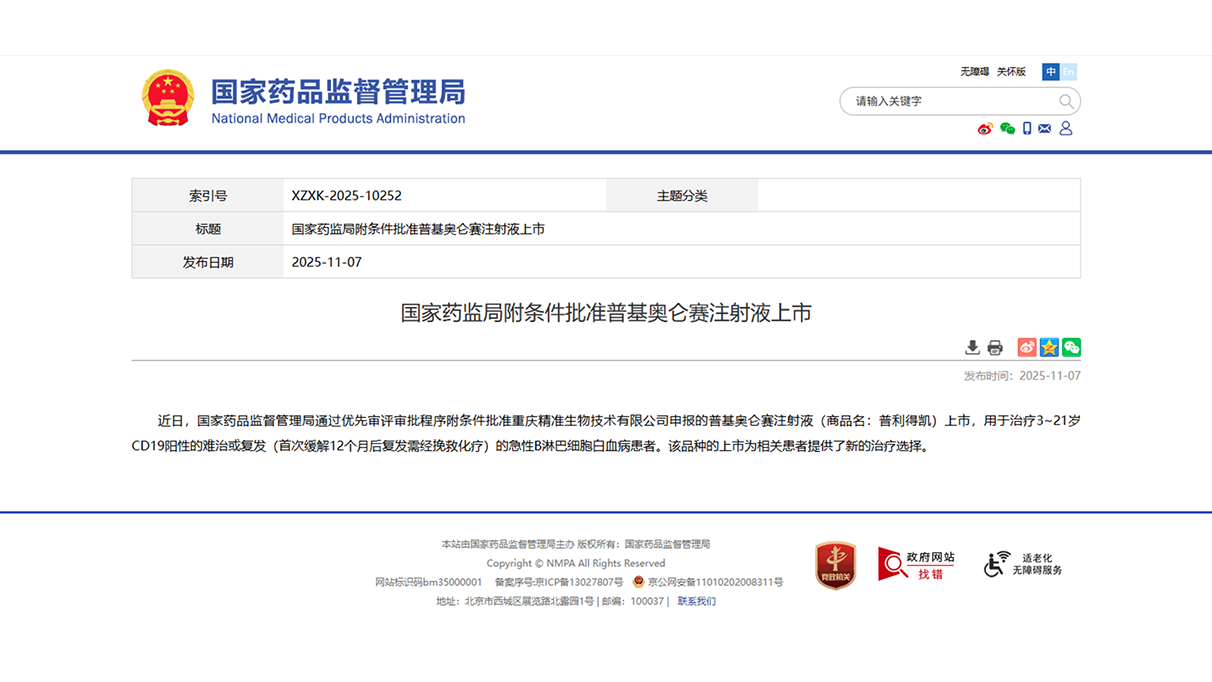Switch language to English with En toggle
1212x682 pixels.
(1068, 71)
